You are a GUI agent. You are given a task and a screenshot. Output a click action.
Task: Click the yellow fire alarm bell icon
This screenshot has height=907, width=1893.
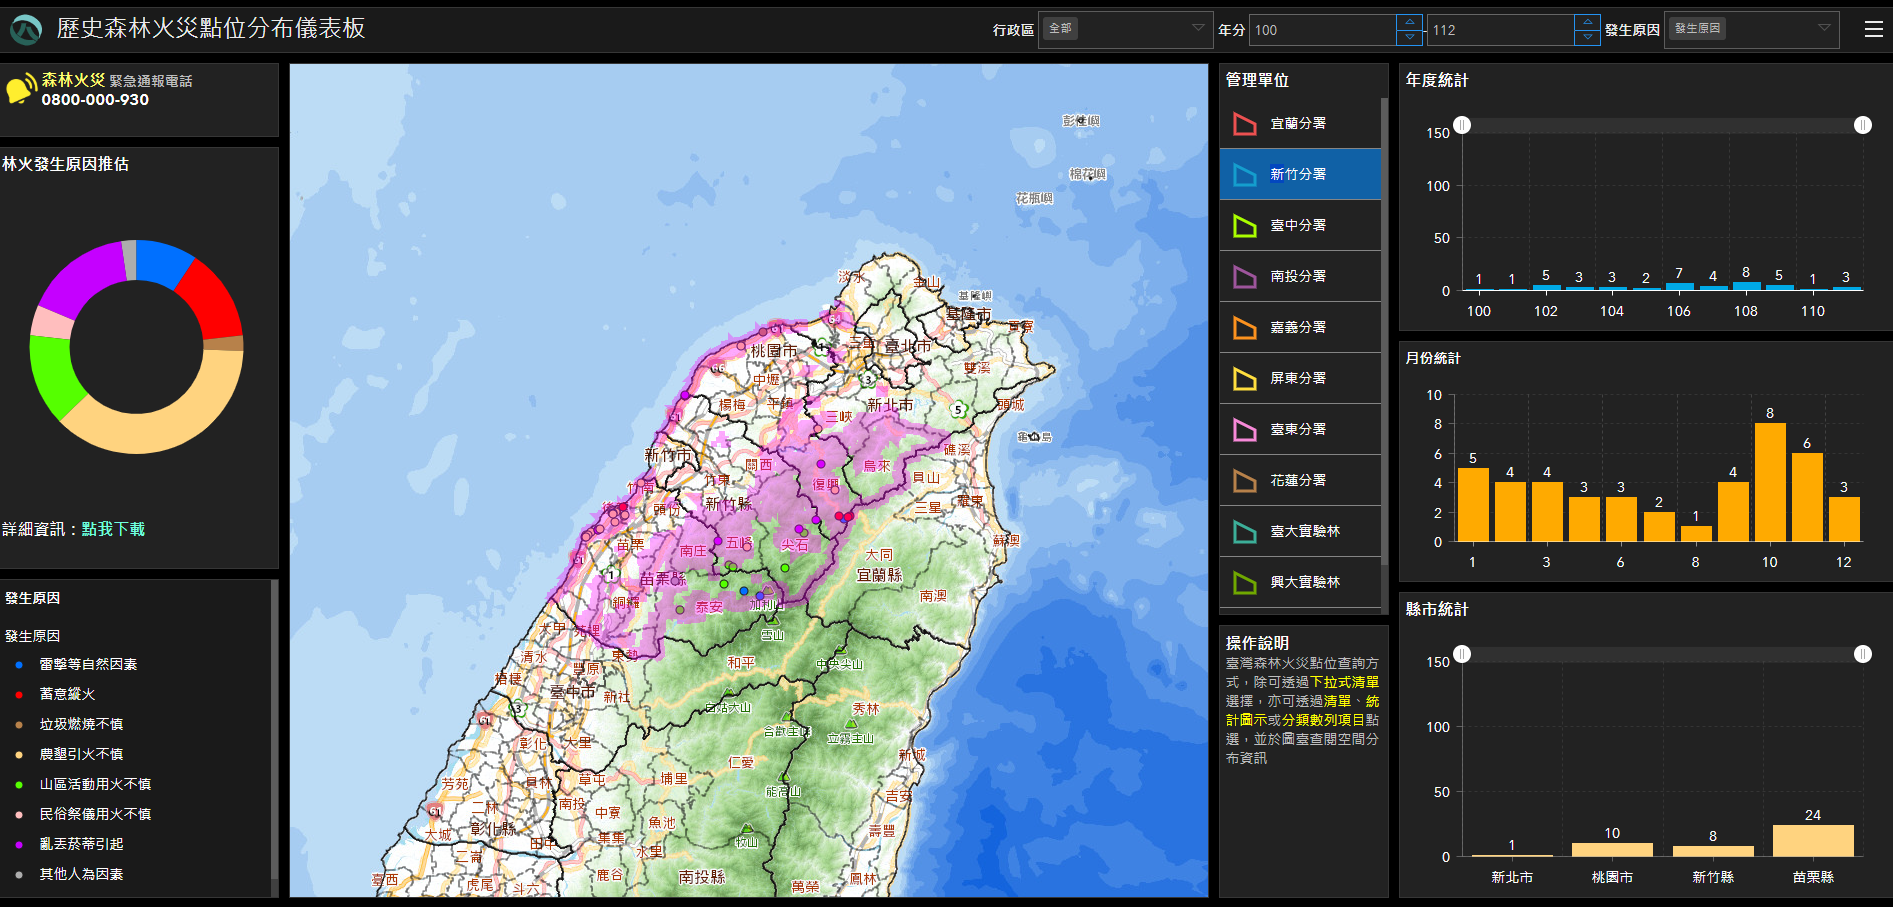click(19, 90)
